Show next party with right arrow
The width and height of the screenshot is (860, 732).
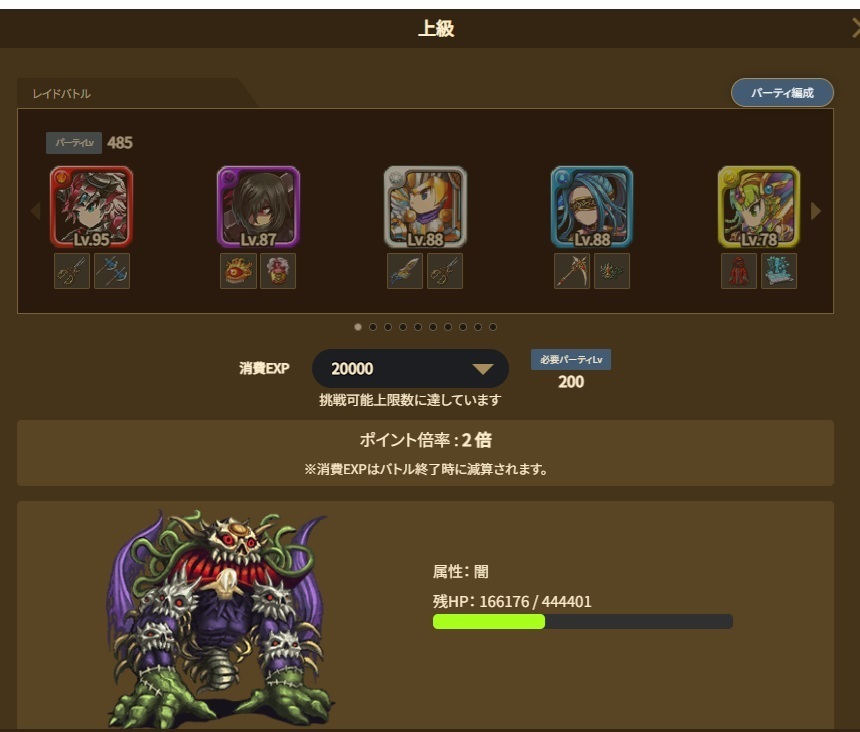[x=816, y=211]
